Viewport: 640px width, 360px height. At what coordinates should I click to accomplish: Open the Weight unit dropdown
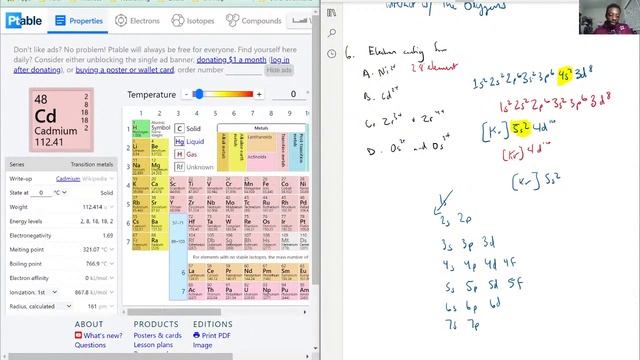tap(109, 207)
